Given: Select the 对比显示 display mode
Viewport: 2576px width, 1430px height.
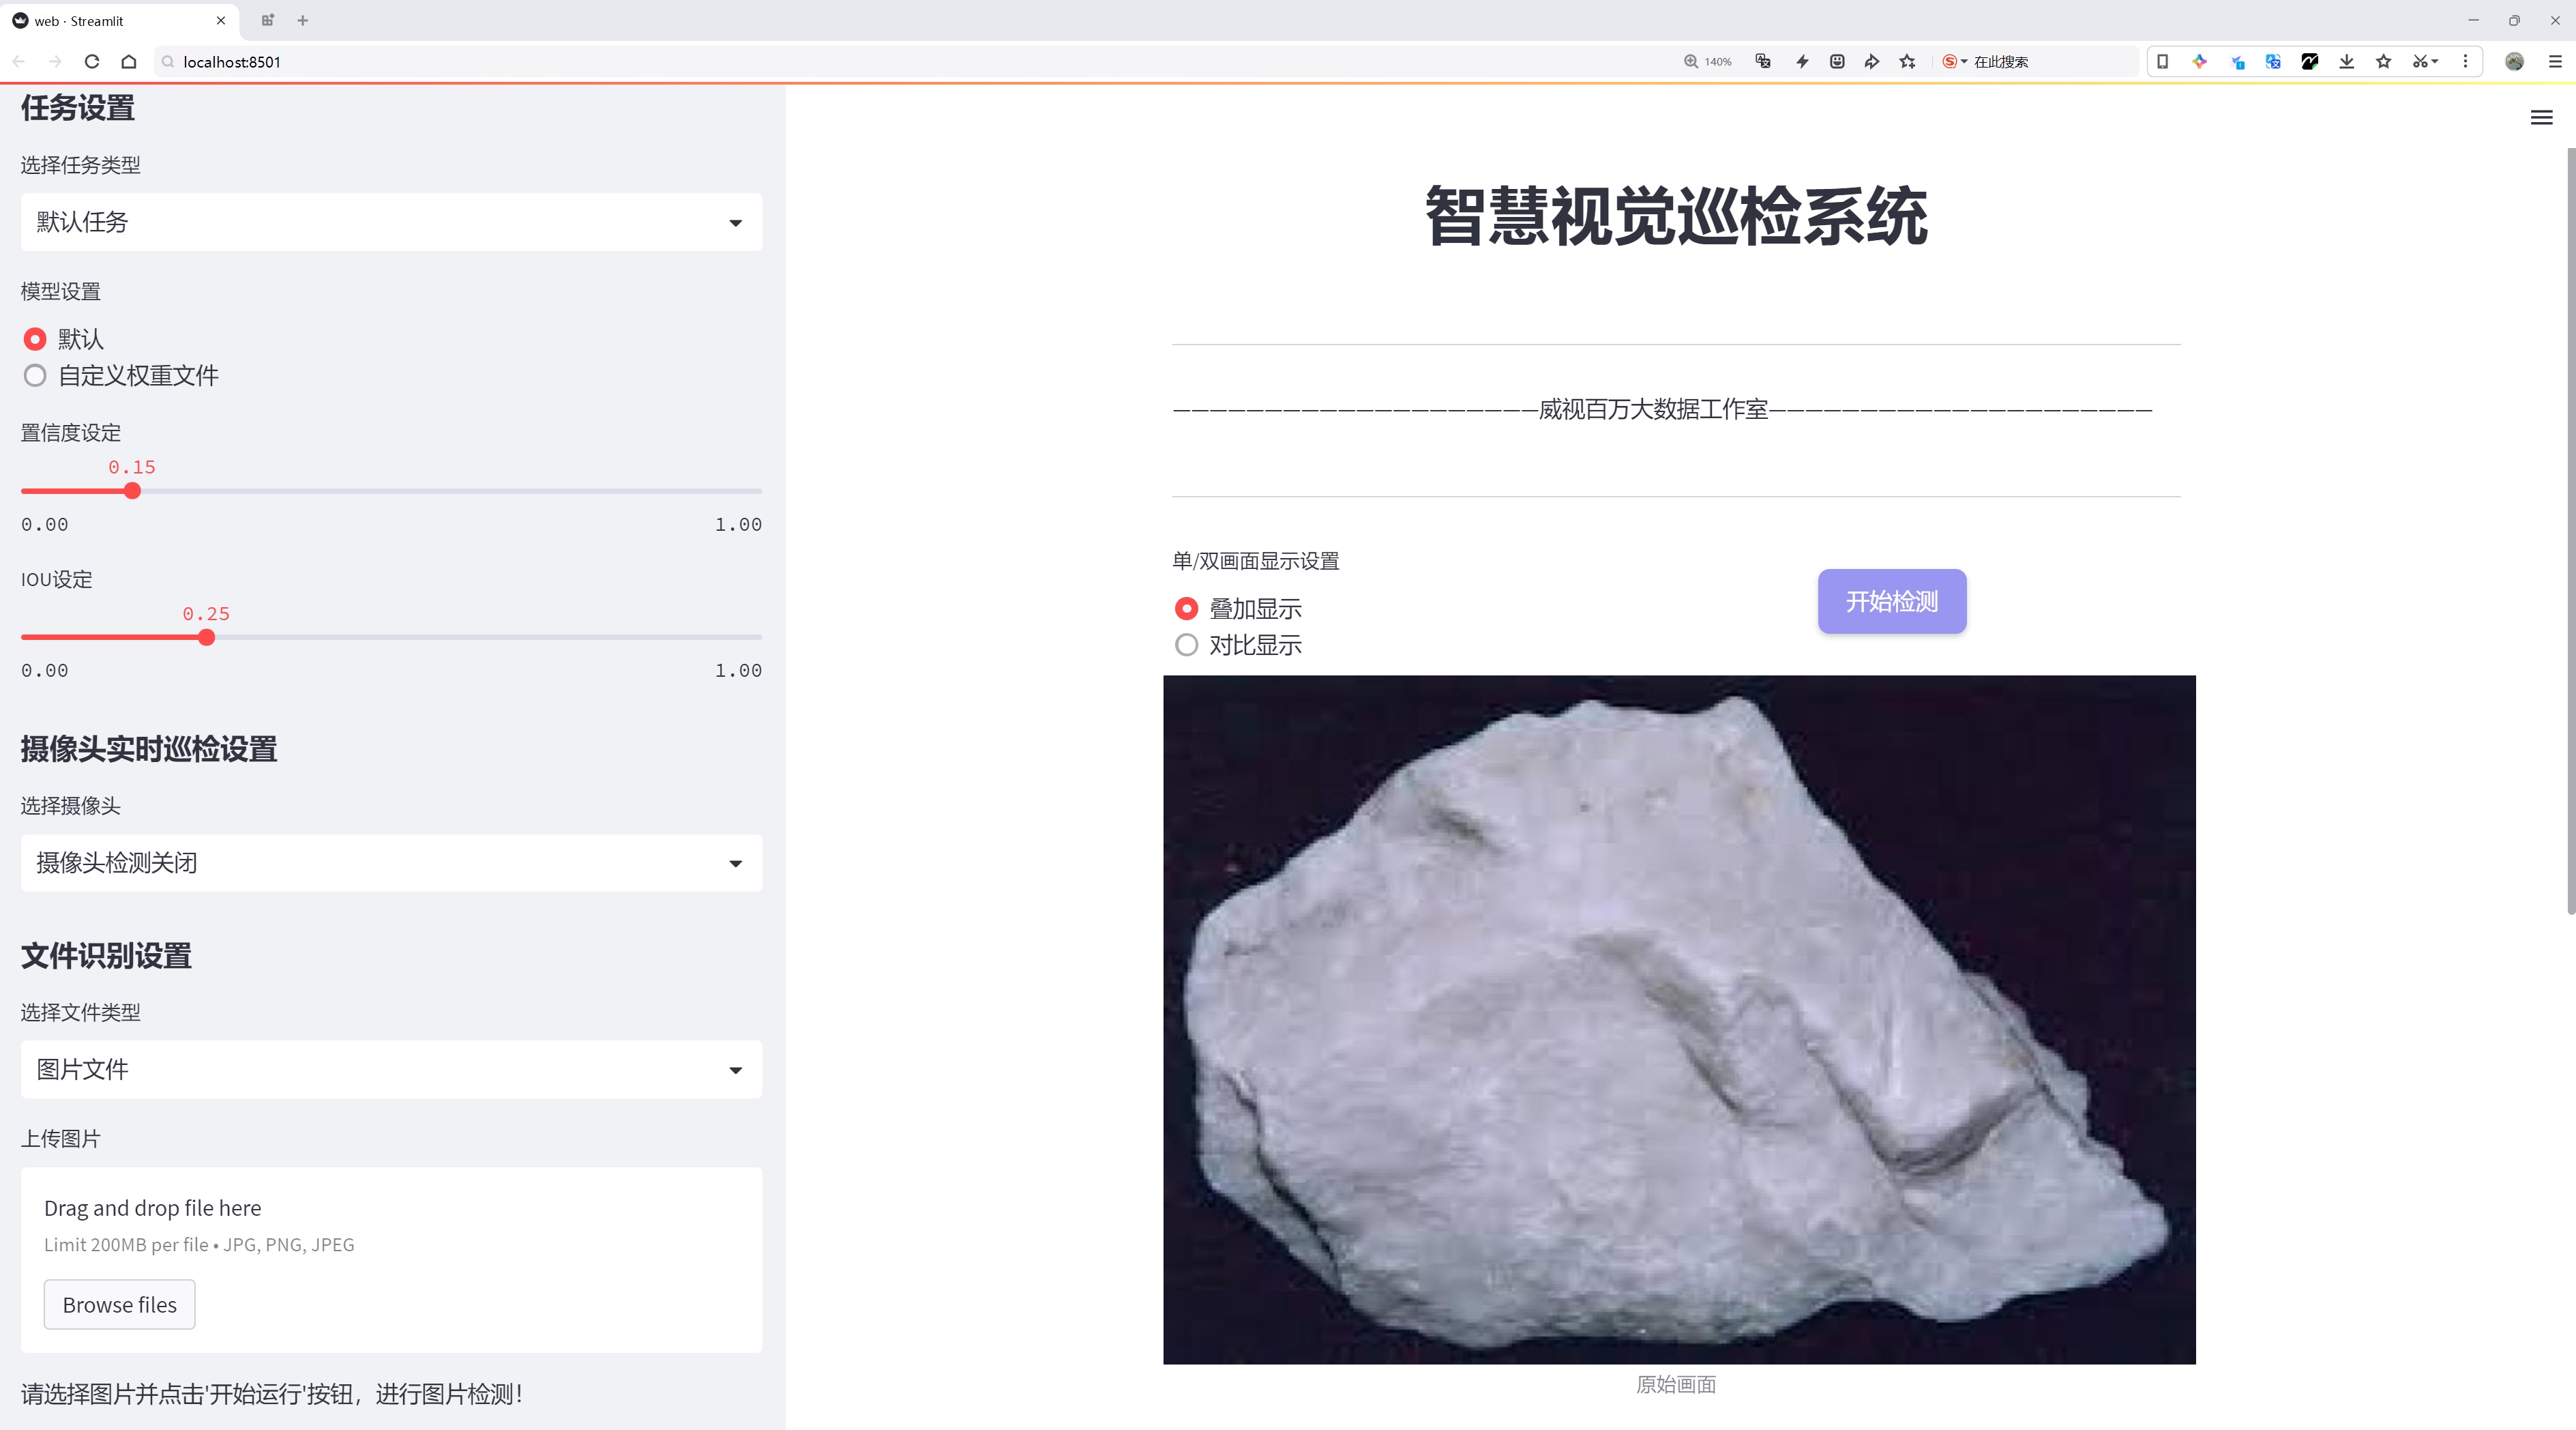Looking at the screenshot, I should [x=1186, y=645].
